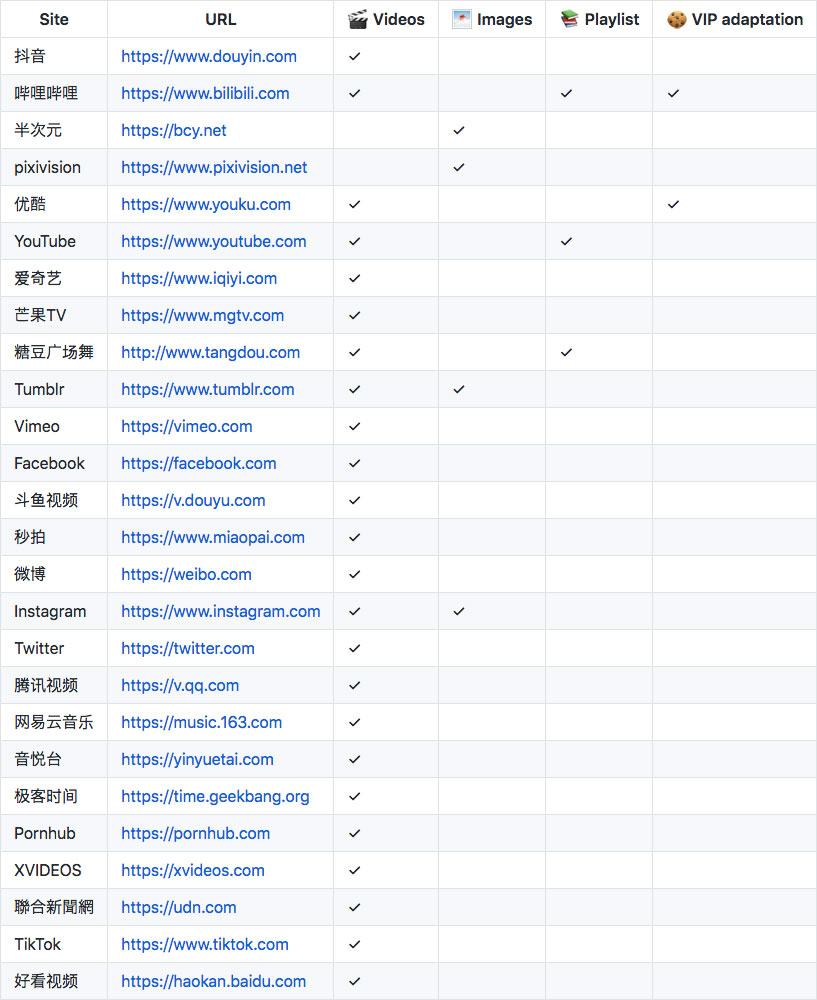
Task: Select the 半次元 site name cell
Action: pyautogui.click(x=54, y=130)
